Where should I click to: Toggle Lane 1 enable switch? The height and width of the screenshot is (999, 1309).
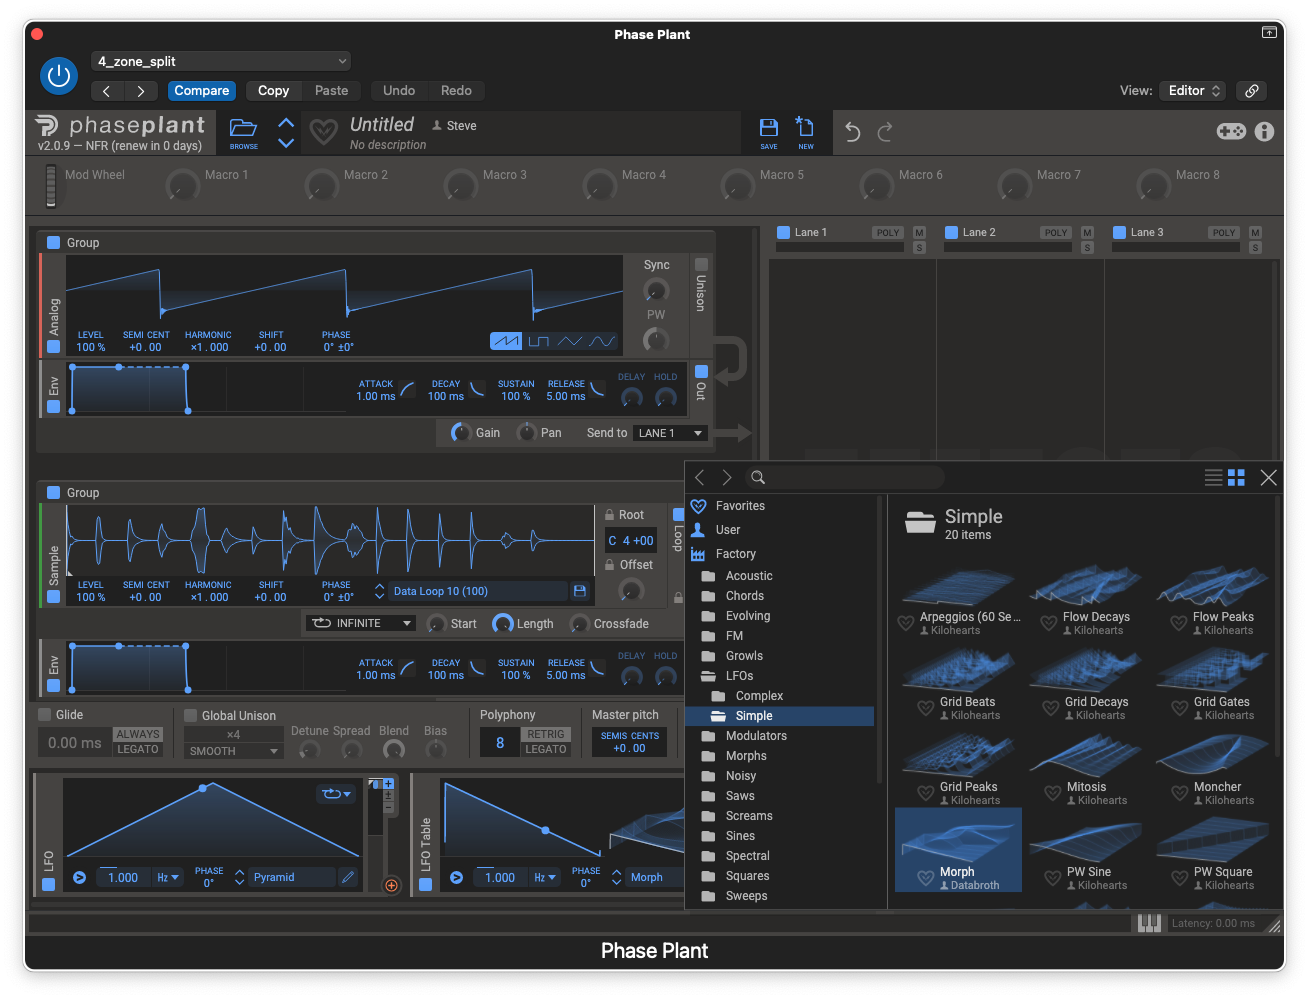[x=784, y=232]
